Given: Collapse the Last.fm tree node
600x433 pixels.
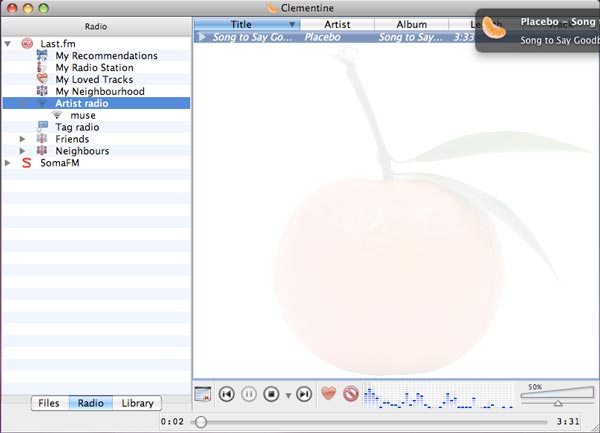Looking at the screenshot, I should point(8,44).
